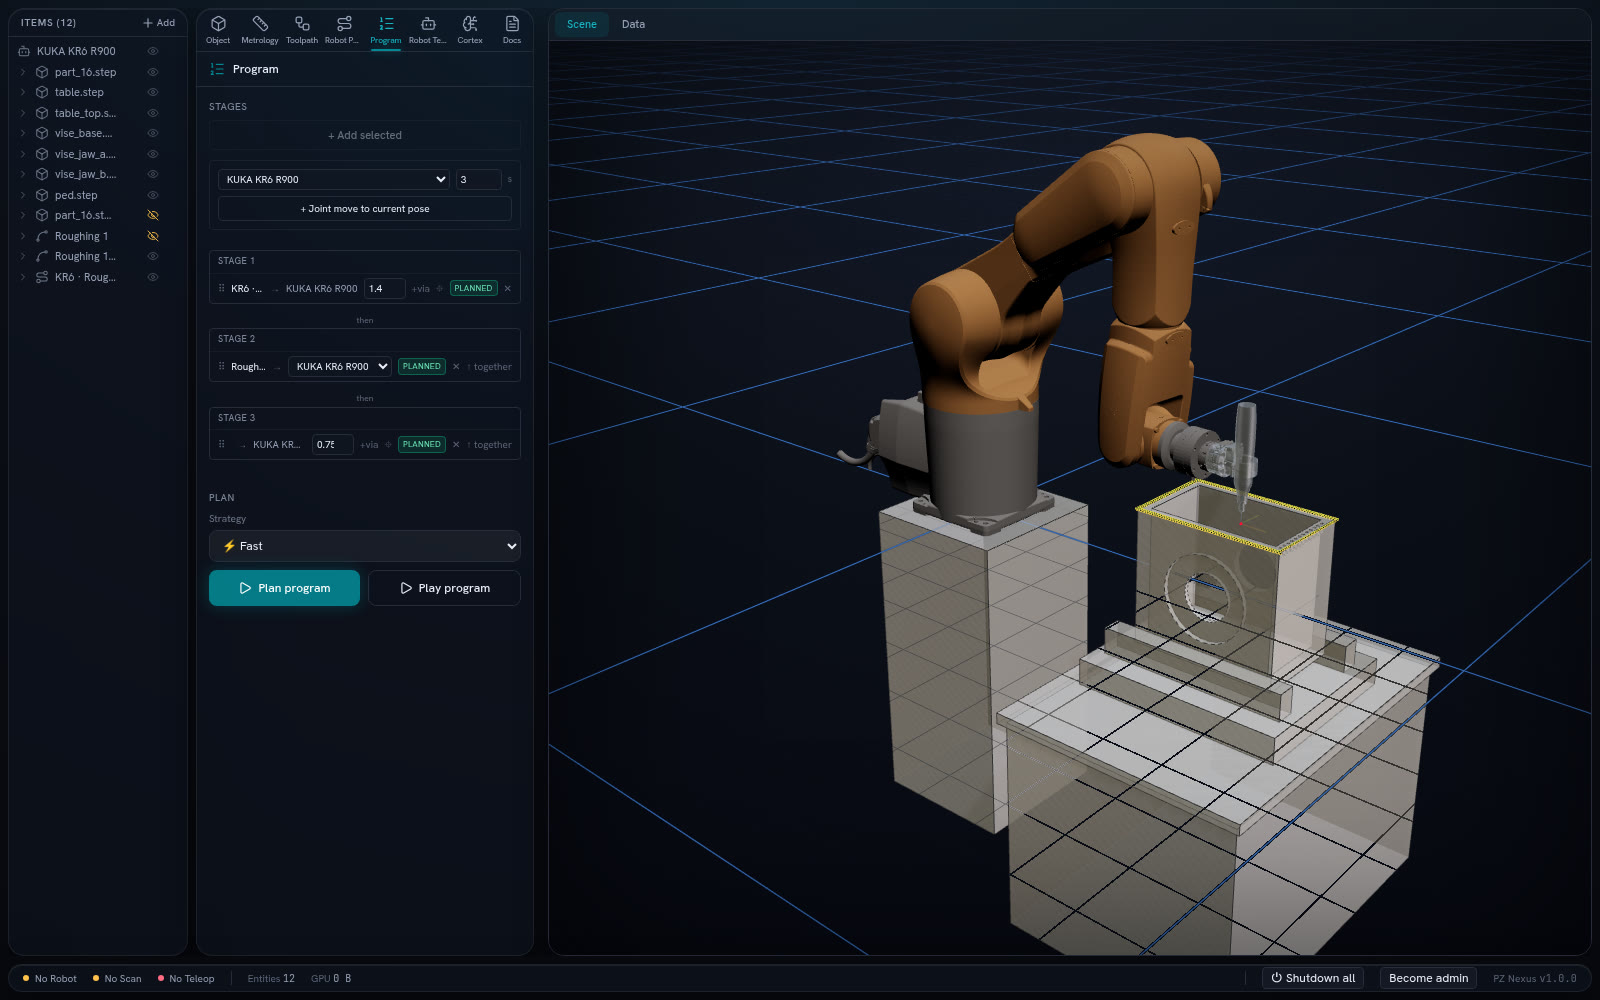Toggle visibility of table_top.s... item
This screenshot has width=1600, height=1000.
coord(153,113)
